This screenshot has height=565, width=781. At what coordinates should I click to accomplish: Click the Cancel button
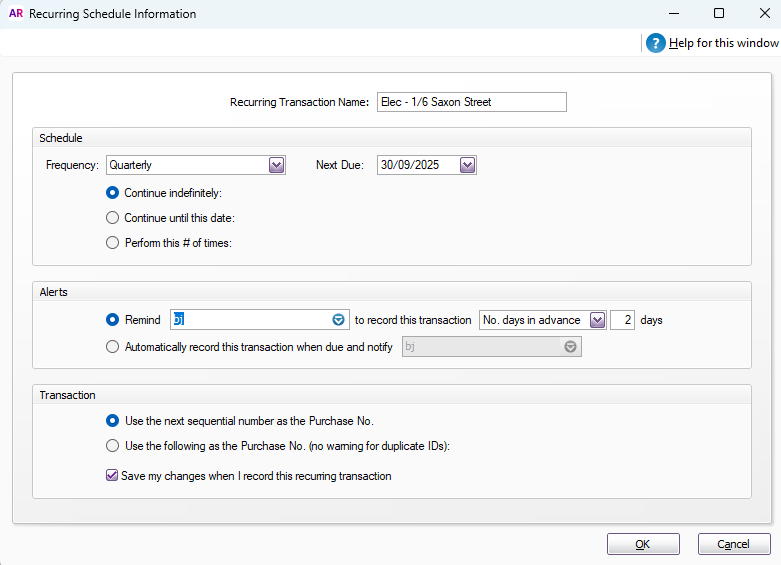click(x=734, y=544)
